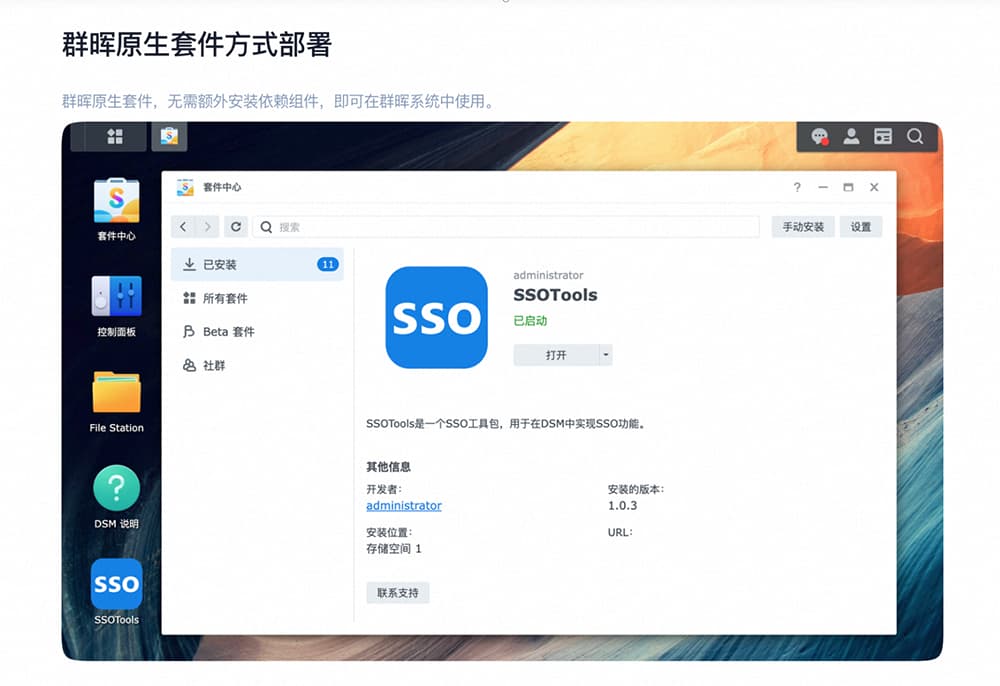
Task: Select Beta 套件 in the sidebar
Action: point(257,332)
